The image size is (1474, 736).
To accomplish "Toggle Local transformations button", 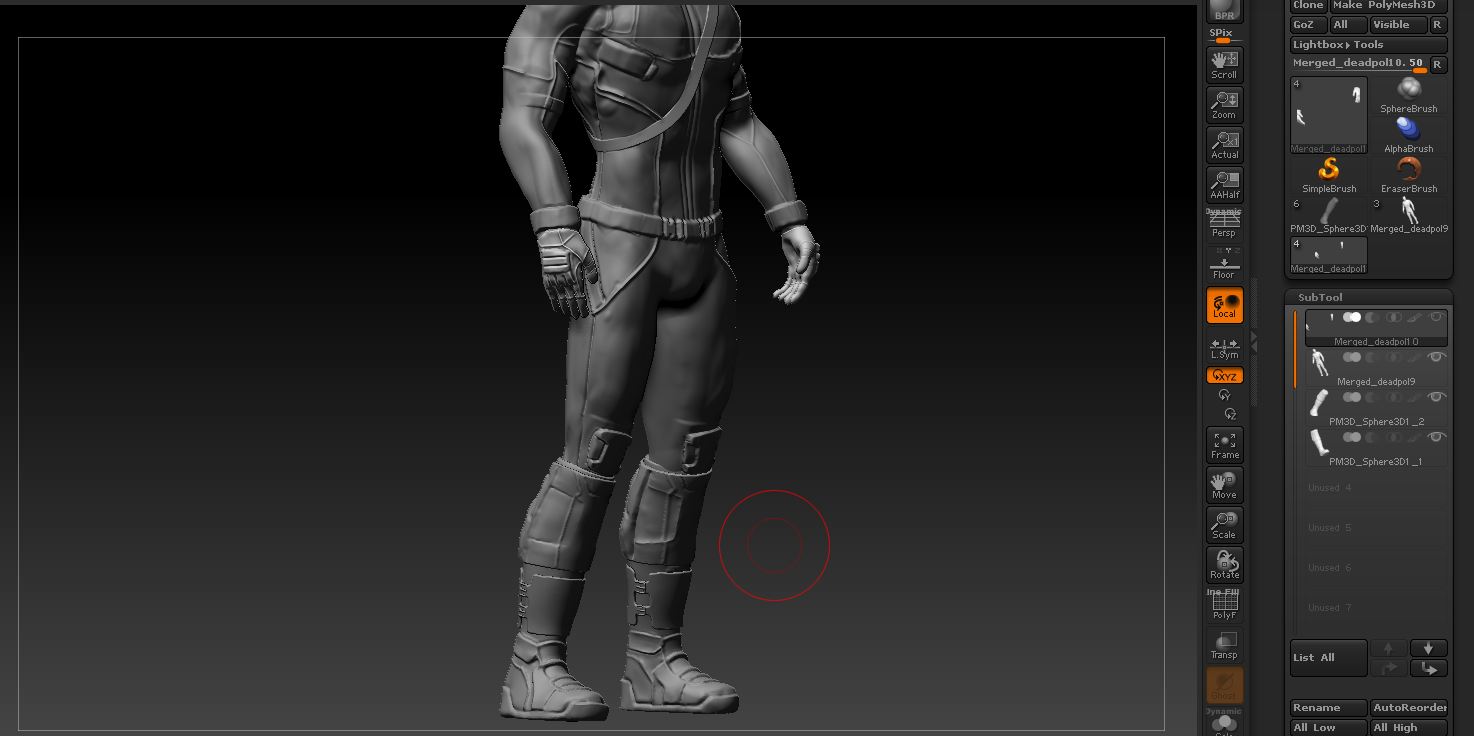I will (1224, 305).
